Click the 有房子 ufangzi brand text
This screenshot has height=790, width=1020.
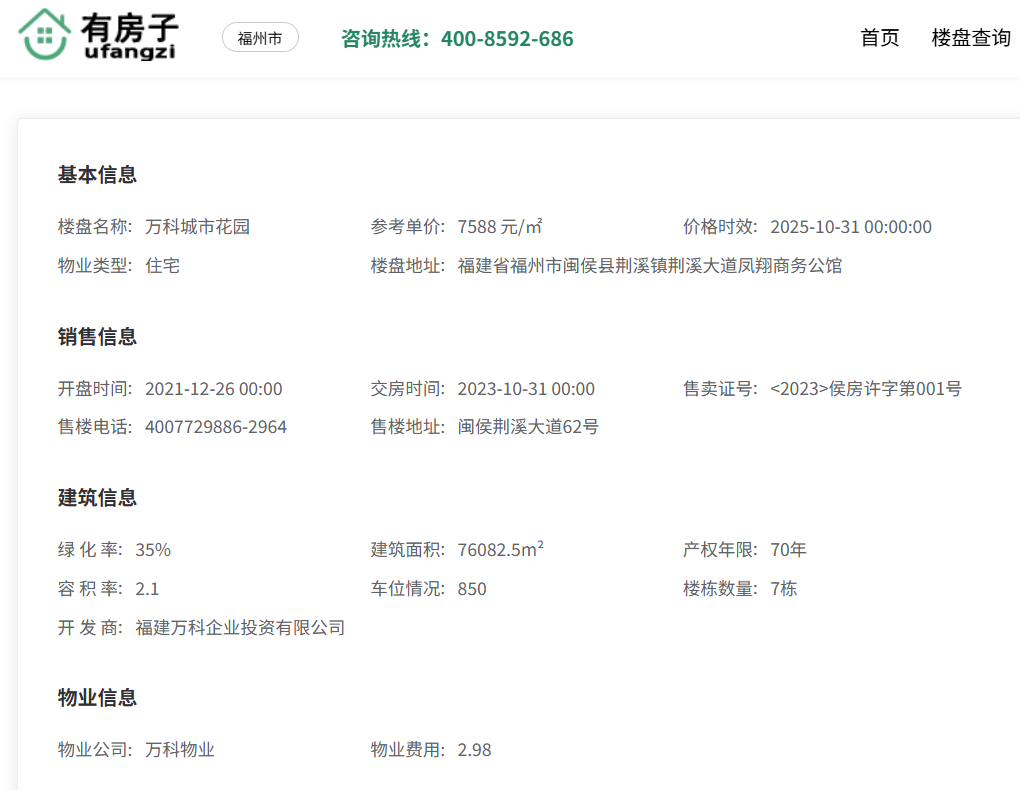click(x=128, y=35)
